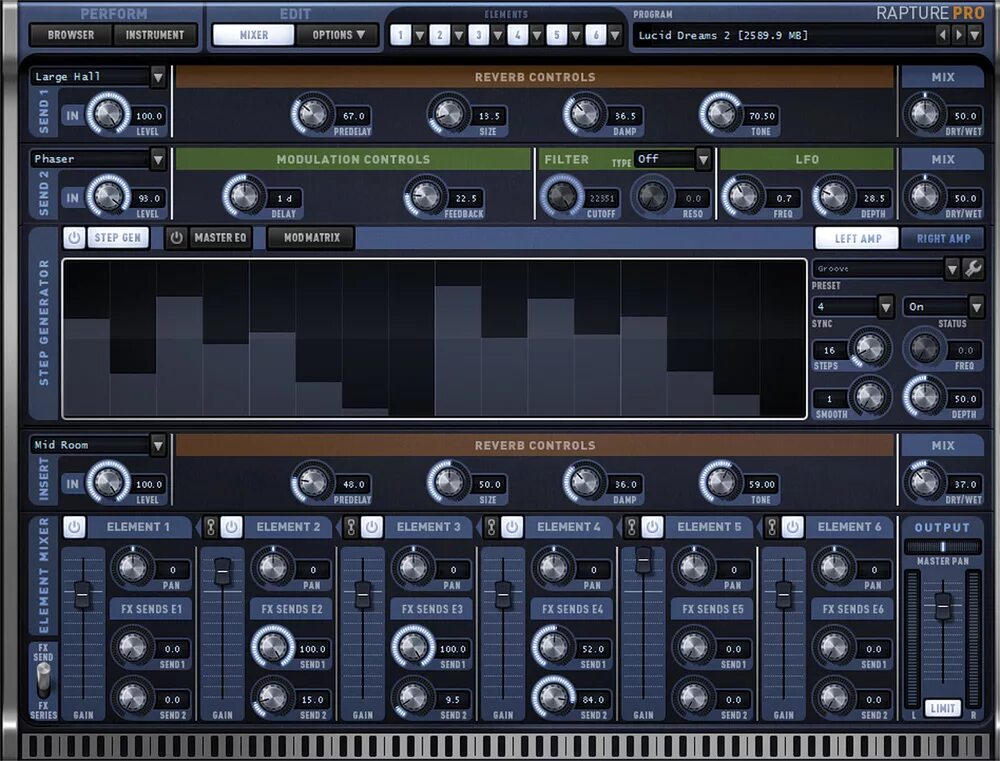Go to previous program arrow
This screenshot has height=761, width=1000.
click(943, 35)
